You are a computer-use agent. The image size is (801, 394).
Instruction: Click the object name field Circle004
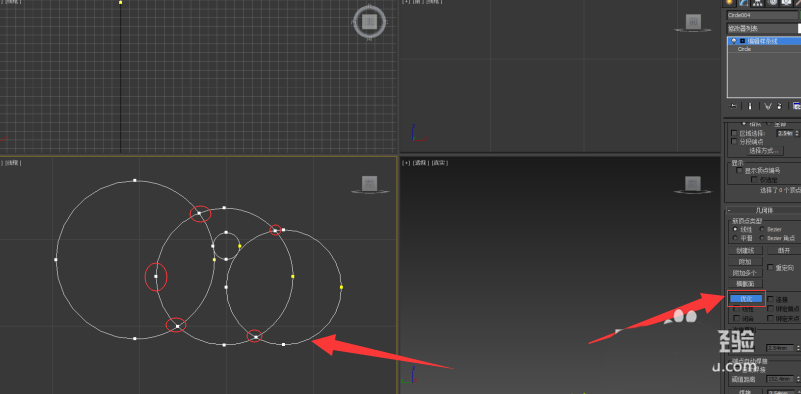pos(762,15)
